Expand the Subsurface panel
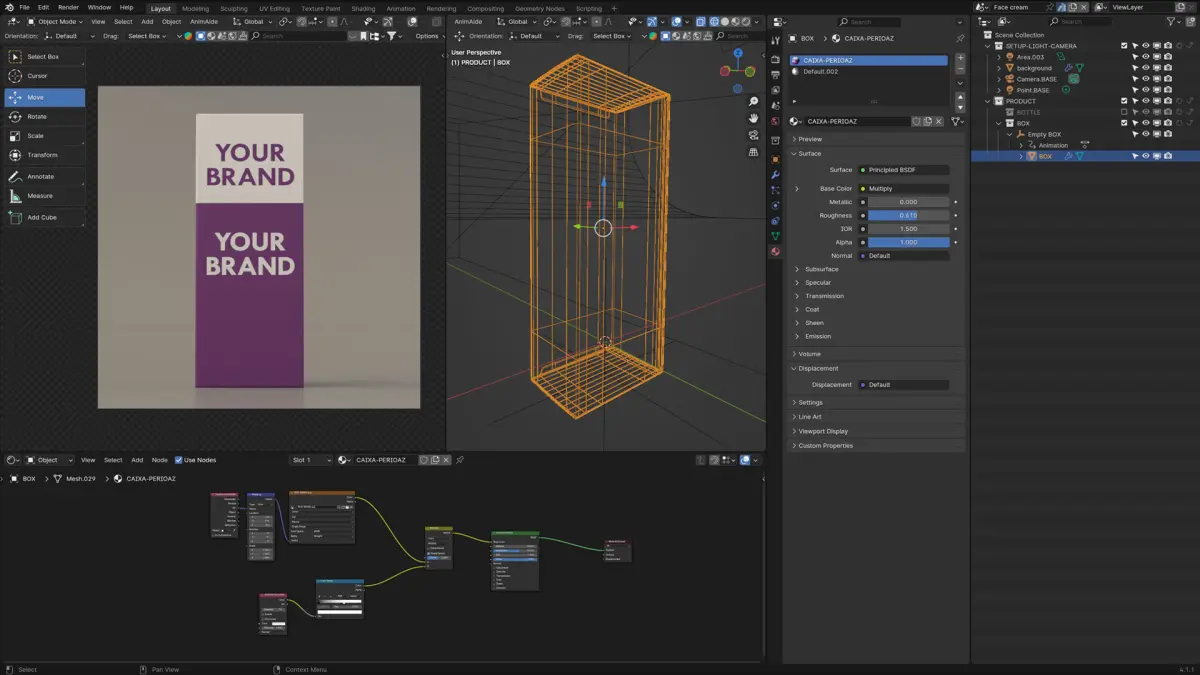1200x675 pixels. pyautogui.click(x=822, y=269)
